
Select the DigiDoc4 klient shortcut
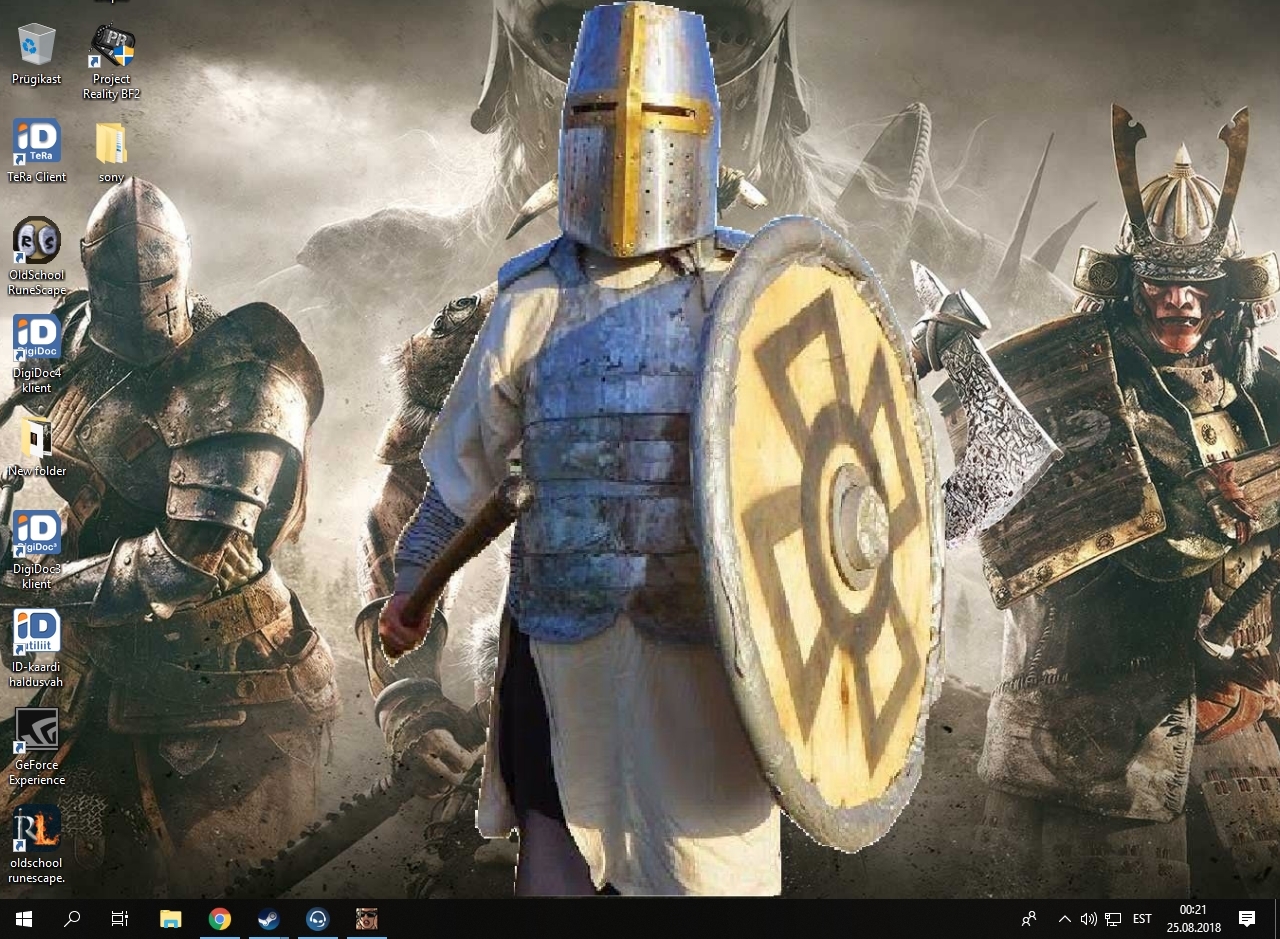(x=37, y=355)
